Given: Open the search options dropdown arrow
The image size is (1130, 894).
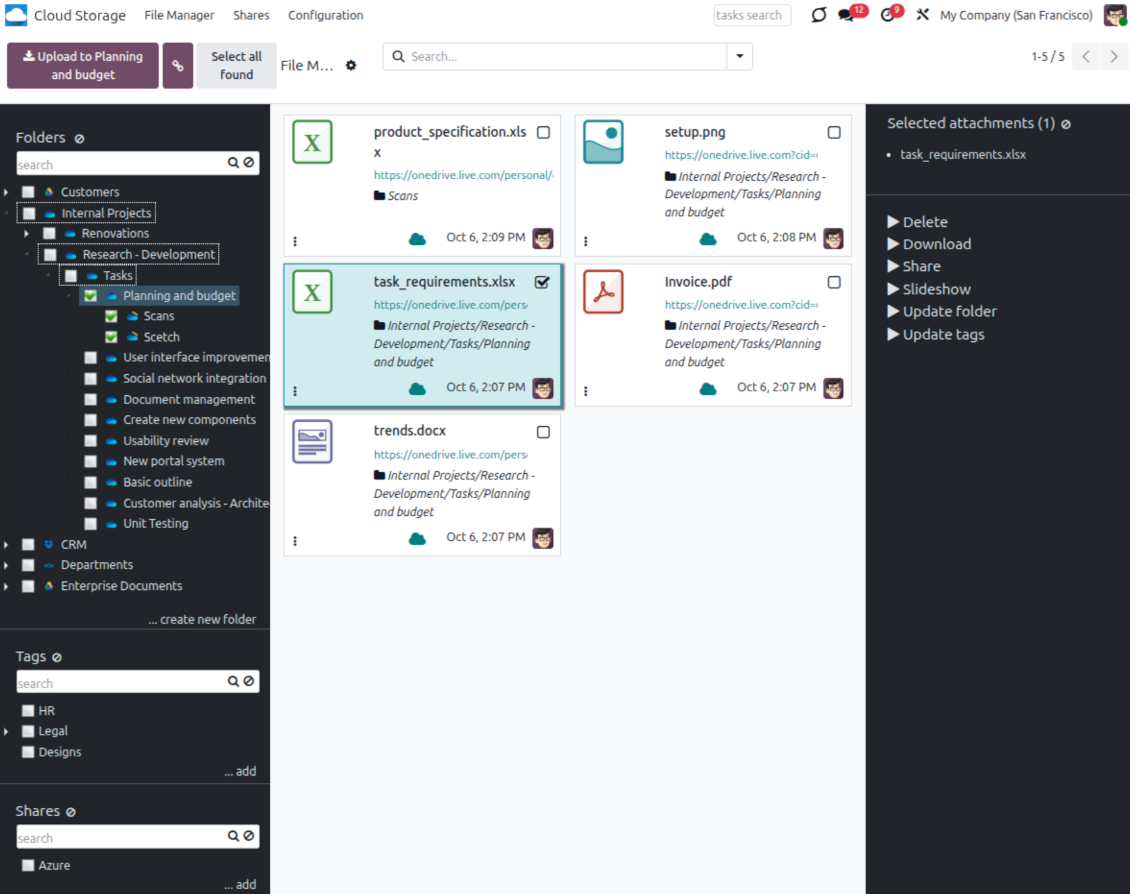Looking at the screenshot, I should coord(740,57).
